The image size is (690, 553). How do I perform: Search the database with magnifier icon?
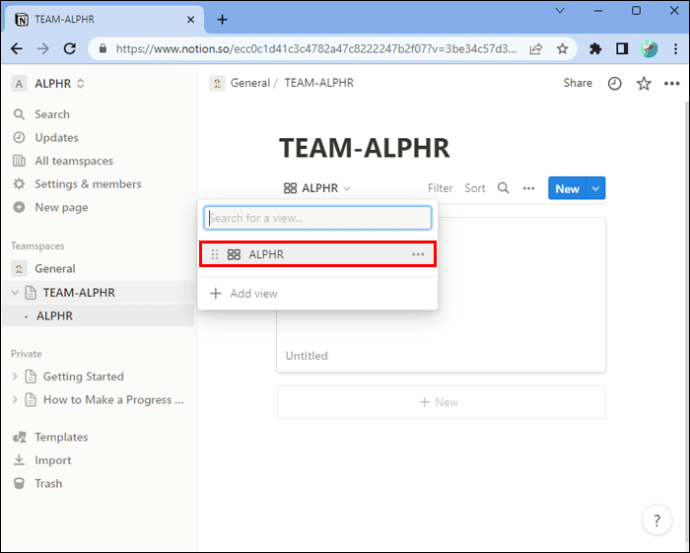tap(503, 188)
